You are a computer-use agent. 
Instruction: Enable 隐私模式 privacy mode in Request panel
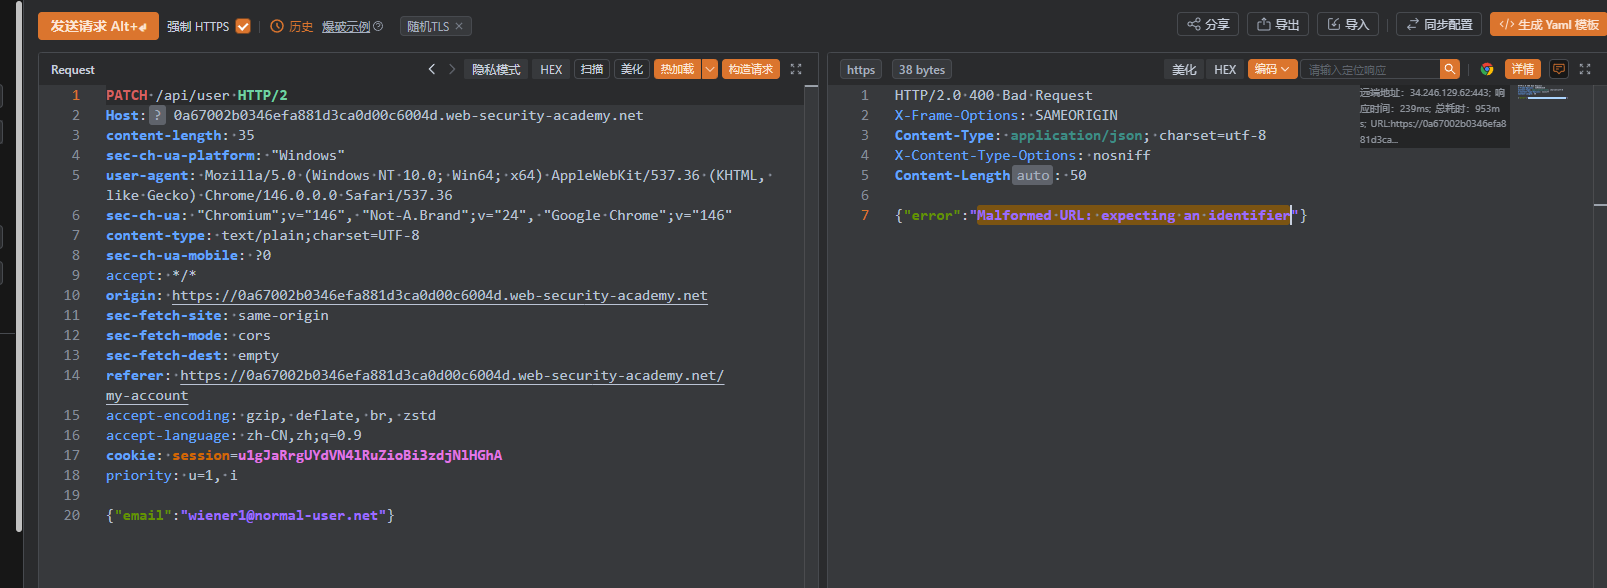tap(496, 69)
